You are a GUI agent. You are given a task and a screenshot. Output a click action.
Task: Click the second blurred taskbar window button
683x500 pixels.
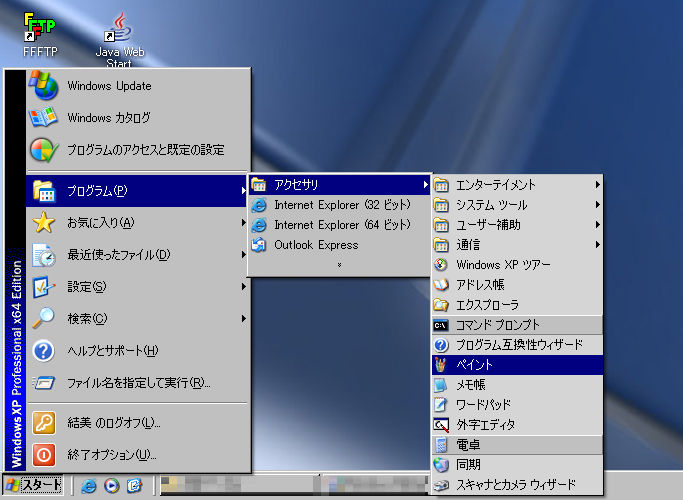point(373,485)
